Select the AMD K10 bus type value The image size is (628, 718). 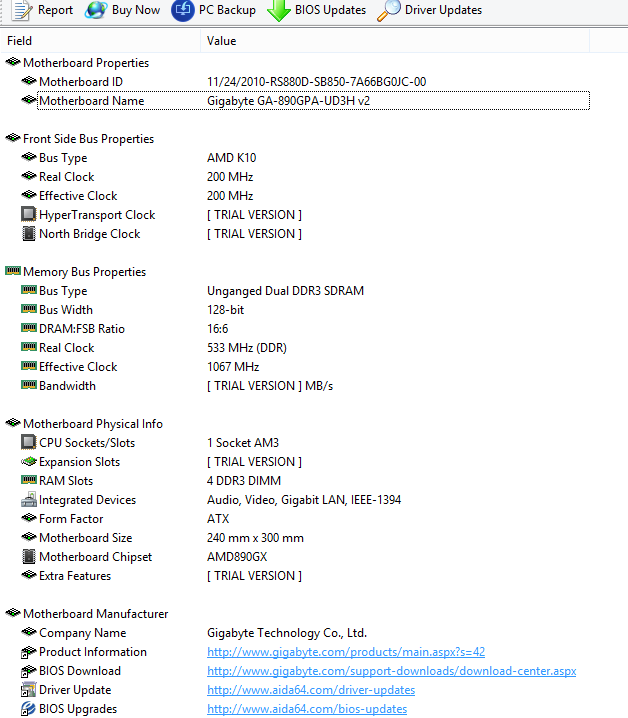(x=231, y=158)
